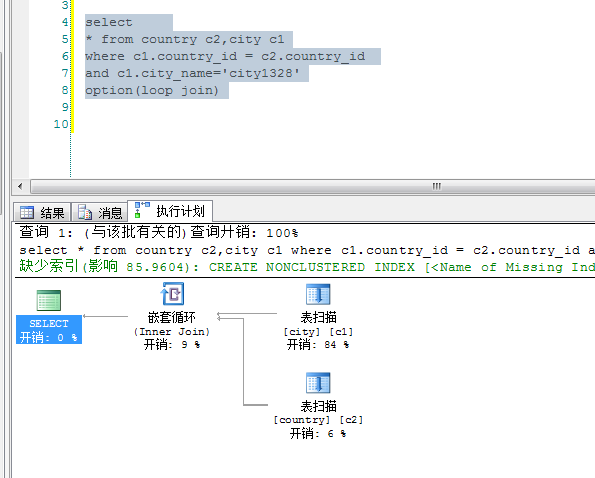The width and height of the screenshot is (595, 478).
Task: Open the 结果 results tab
Action: click(x=42, y=212)
